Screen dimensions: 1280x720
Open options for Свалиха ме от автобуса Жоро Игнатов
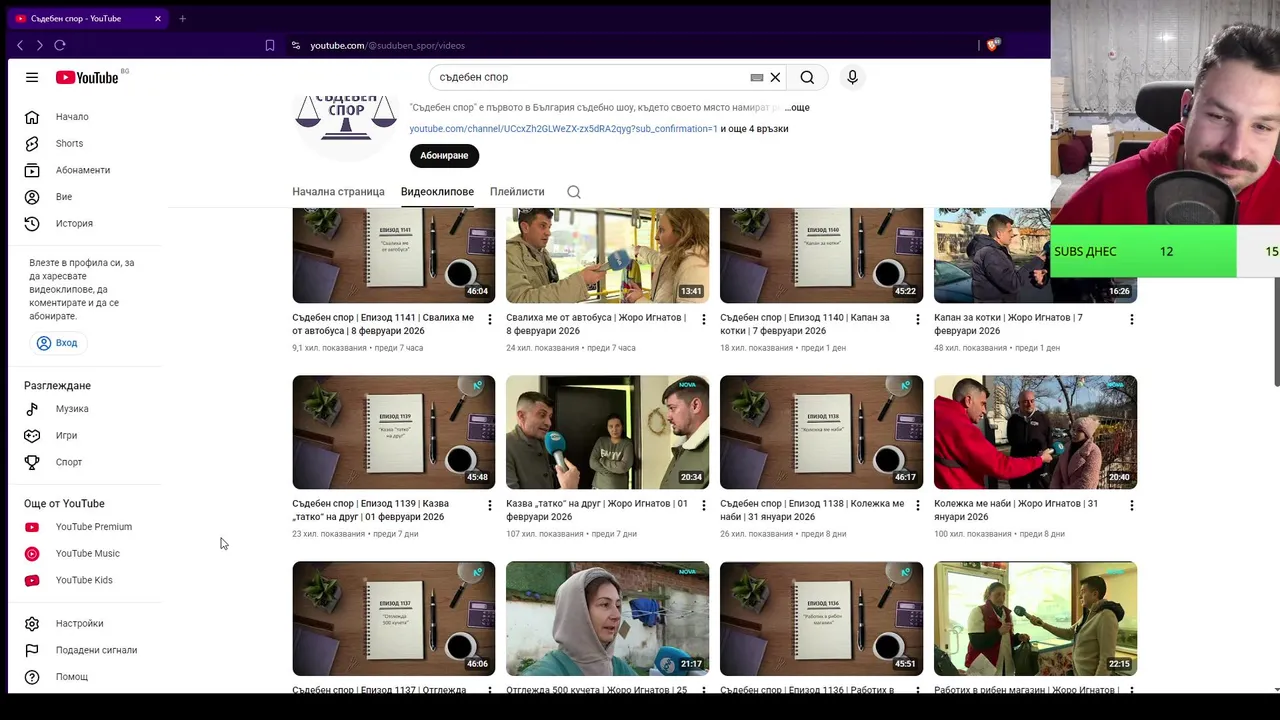[703, 319]
